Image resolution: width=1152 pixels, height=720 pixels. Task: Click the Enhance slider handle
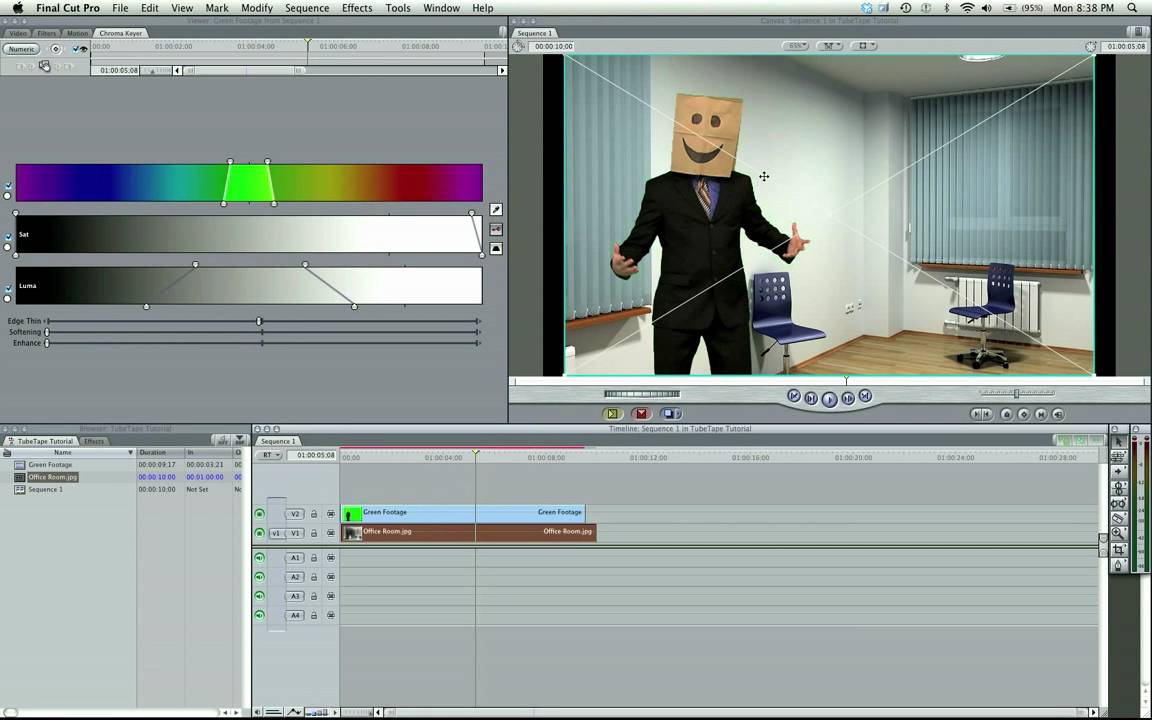pos(47,343)
